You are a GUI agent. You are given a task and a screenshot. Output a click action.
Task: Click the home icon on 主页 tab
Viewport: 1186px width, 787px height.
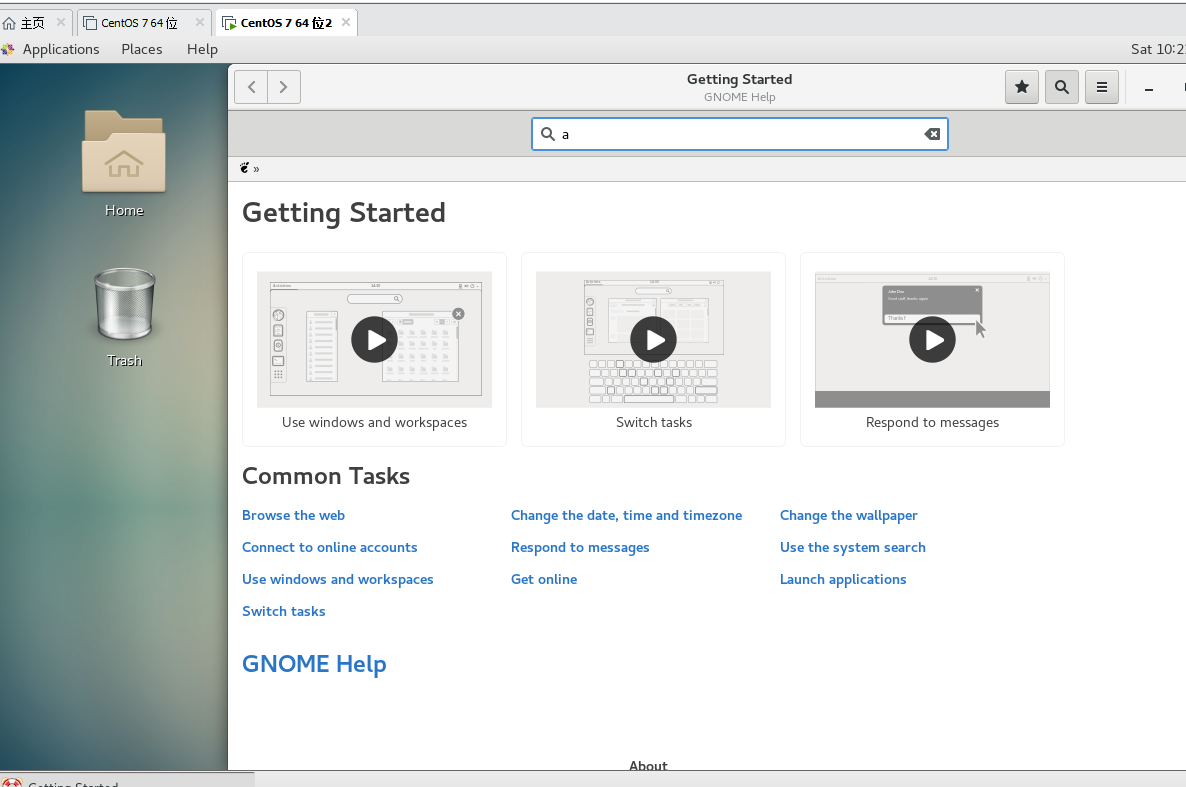coord(9,23)
